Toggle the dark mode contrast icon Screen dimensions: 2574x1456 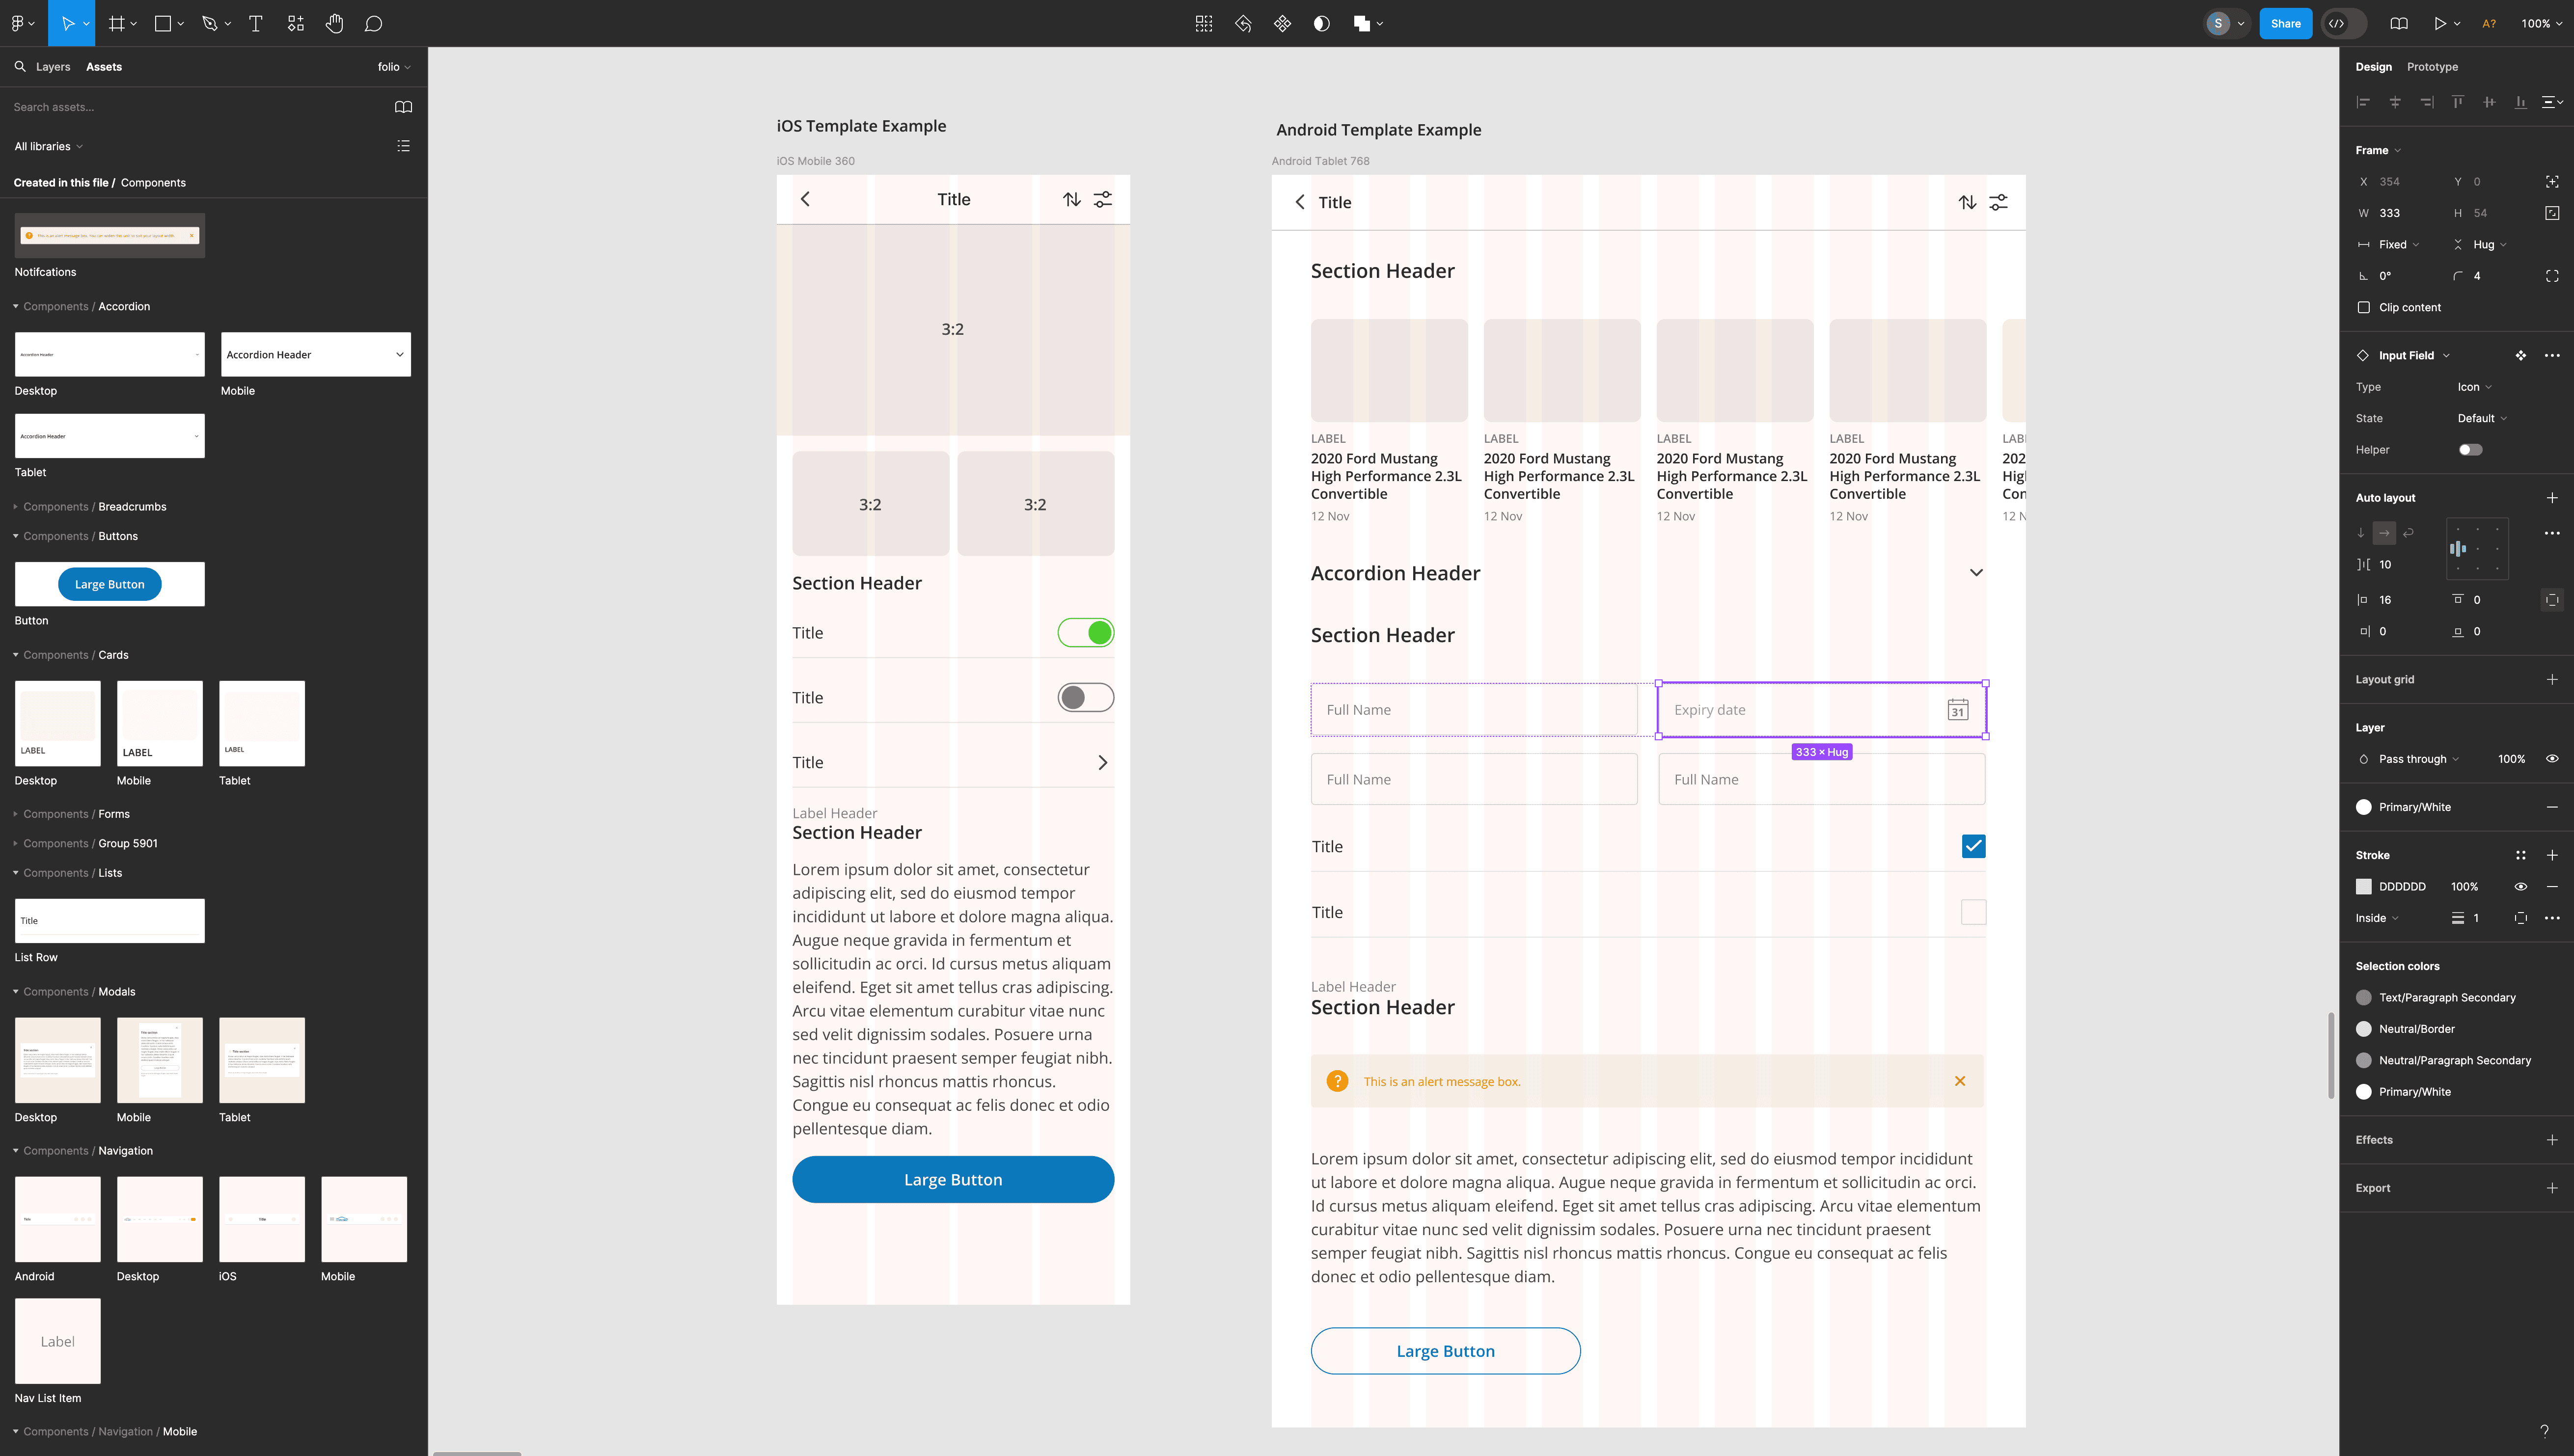[1321, 23]
